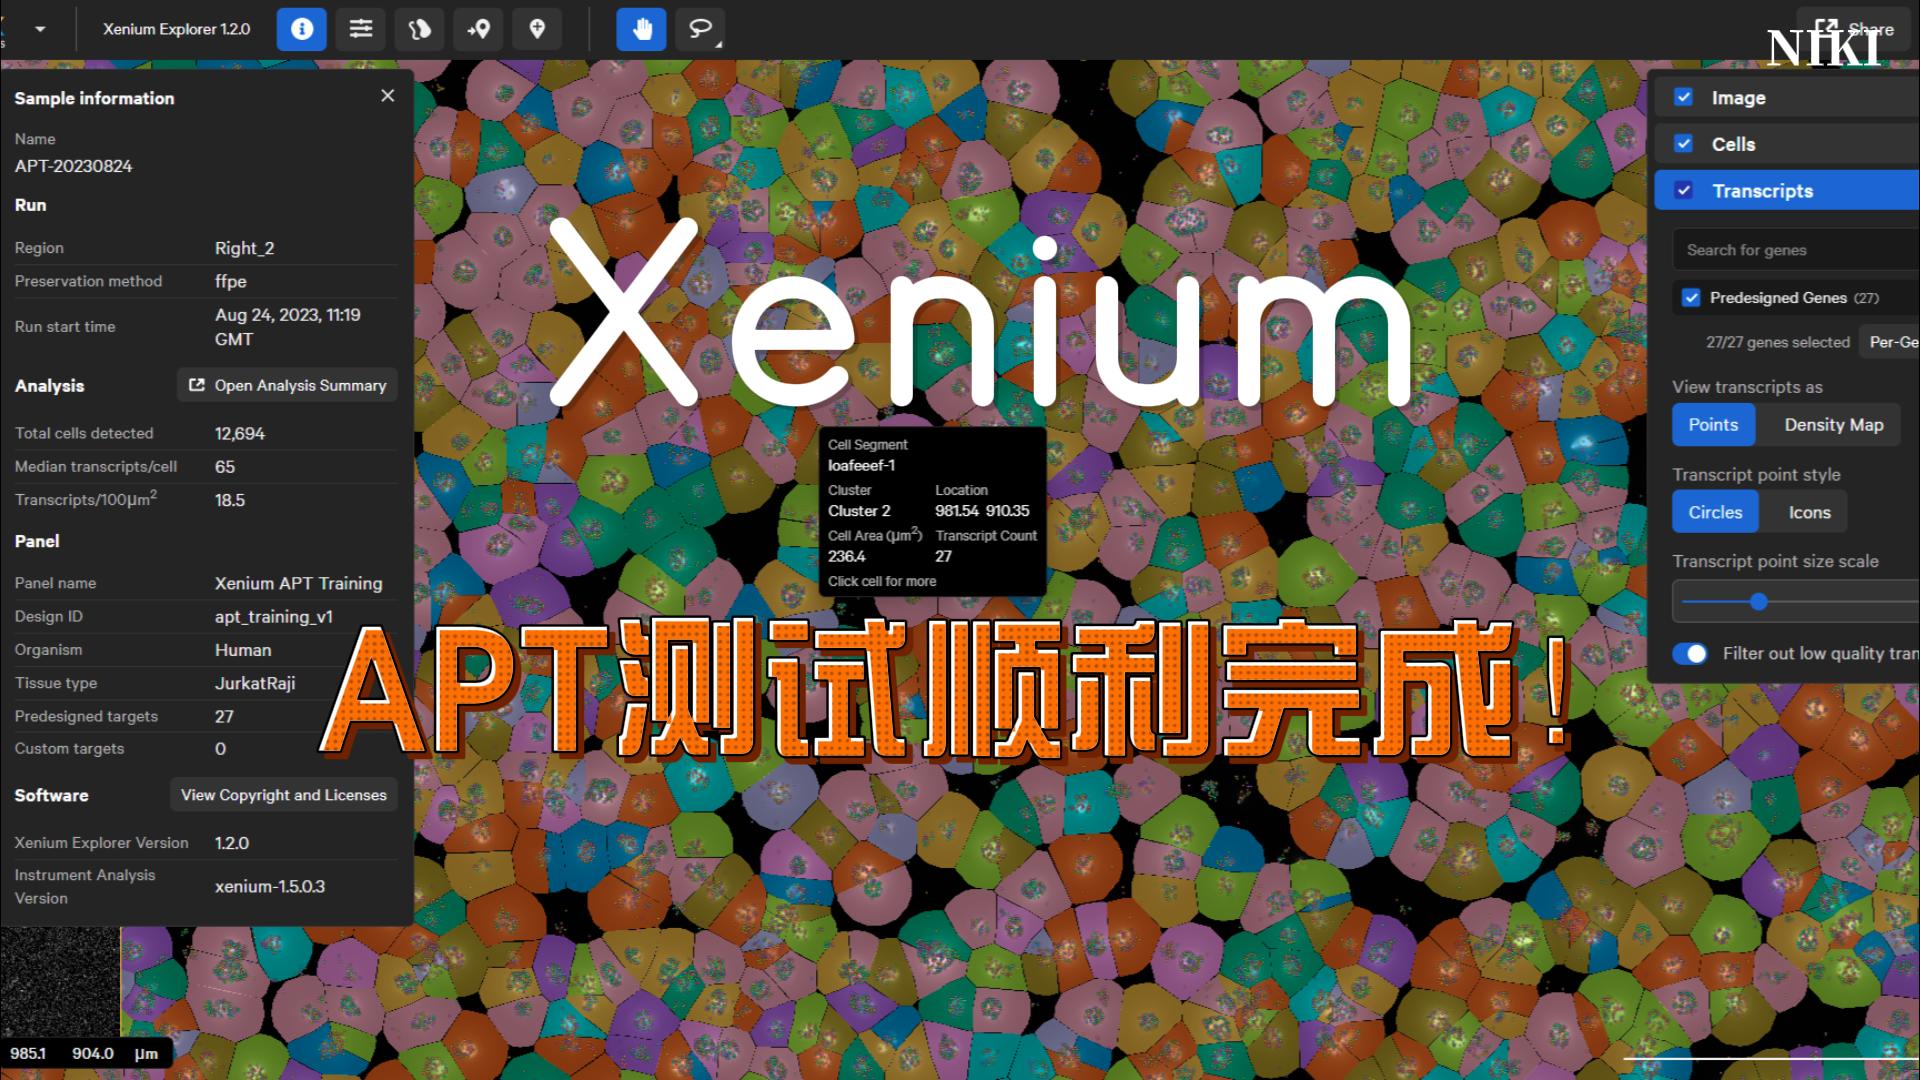The width and height of the screenshot is (1920, 1080).
Task: Select the location marker tool icon
Action: coord(537,29)
